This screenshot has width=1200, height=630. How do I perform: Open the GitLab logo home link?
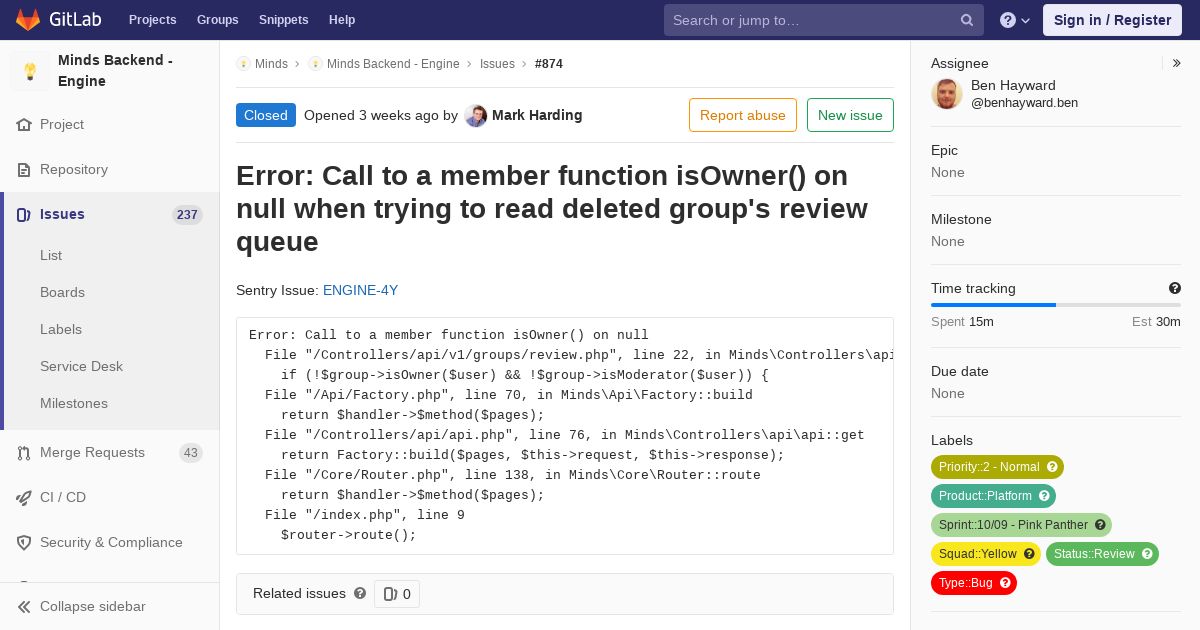tap(56, 20)
